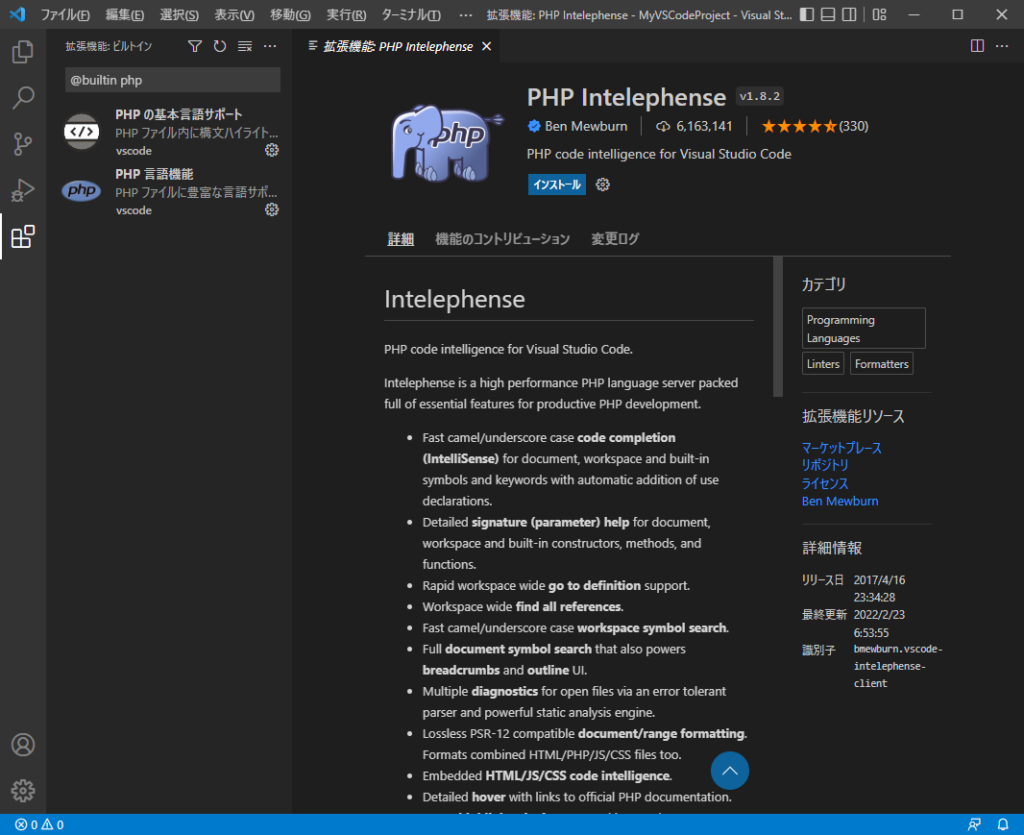Click the インストール button
Viewport: 1024px width, 835px height.
coord(556,185)
